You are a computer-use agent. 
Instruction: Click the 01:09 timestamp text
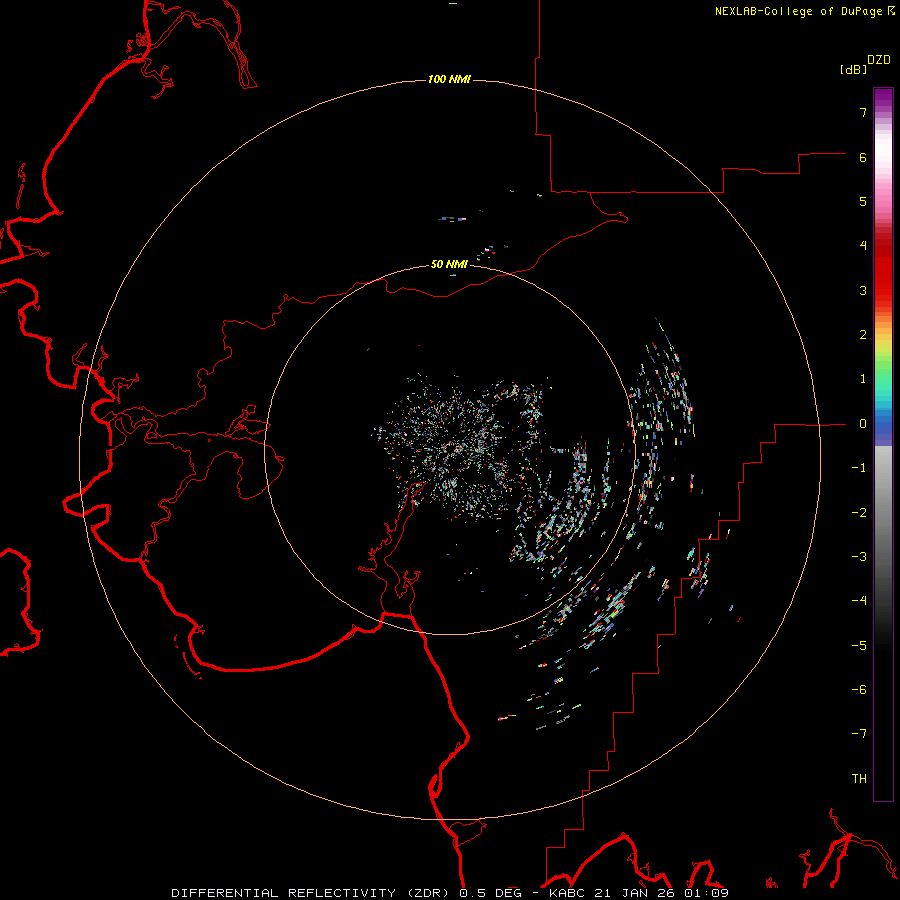click(x=706, y=893)
